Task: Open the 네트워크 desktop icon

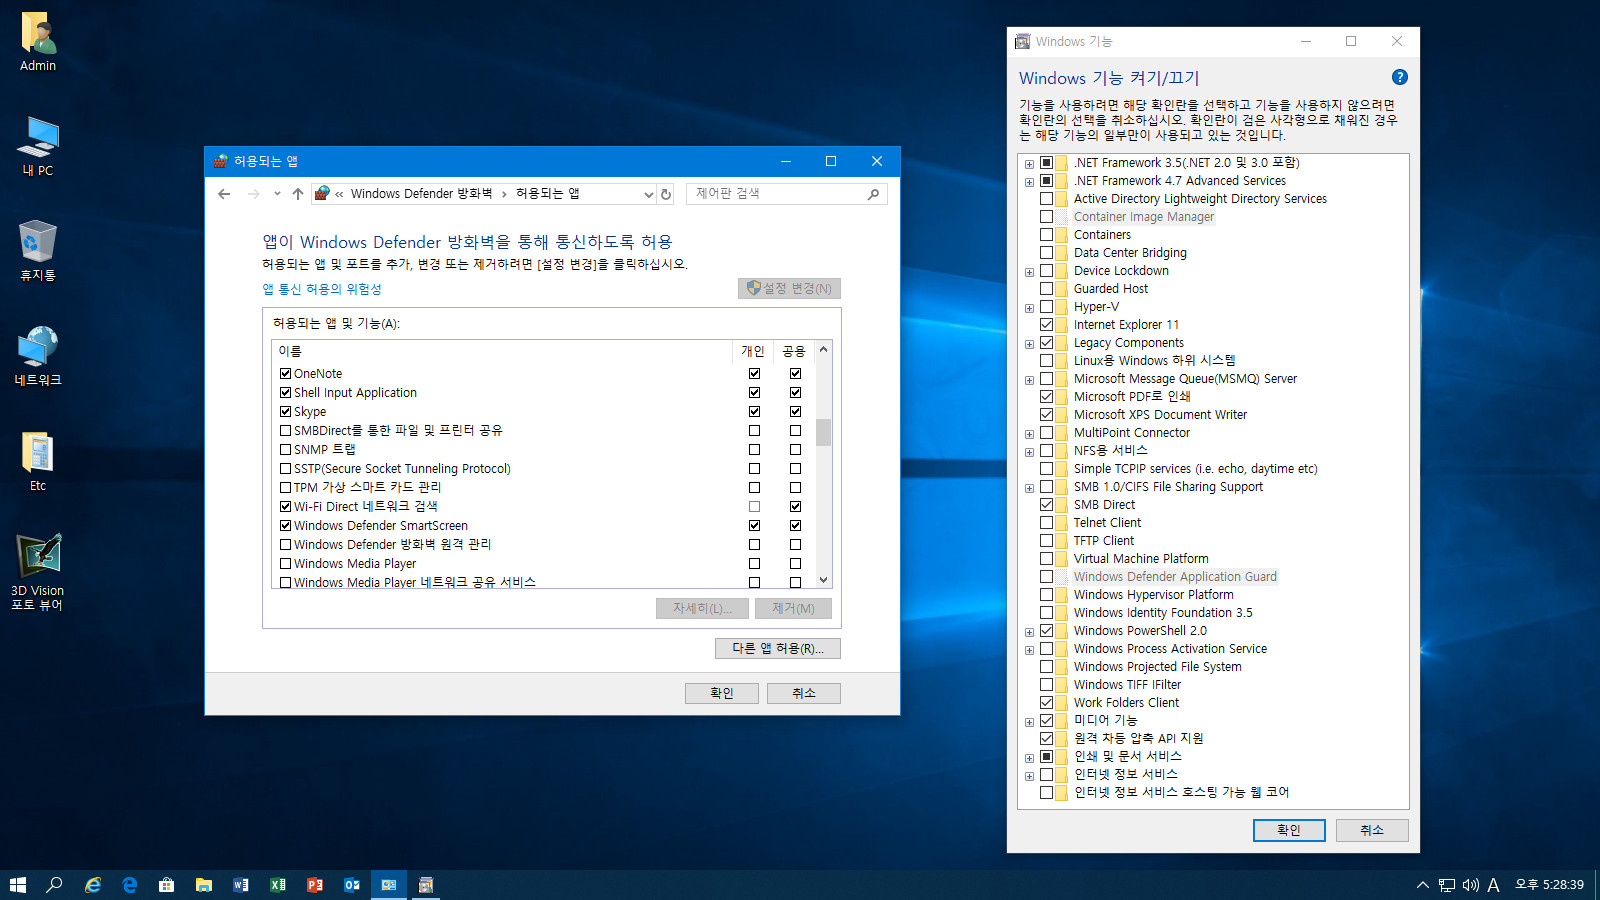Action: (x=38, y=356)
